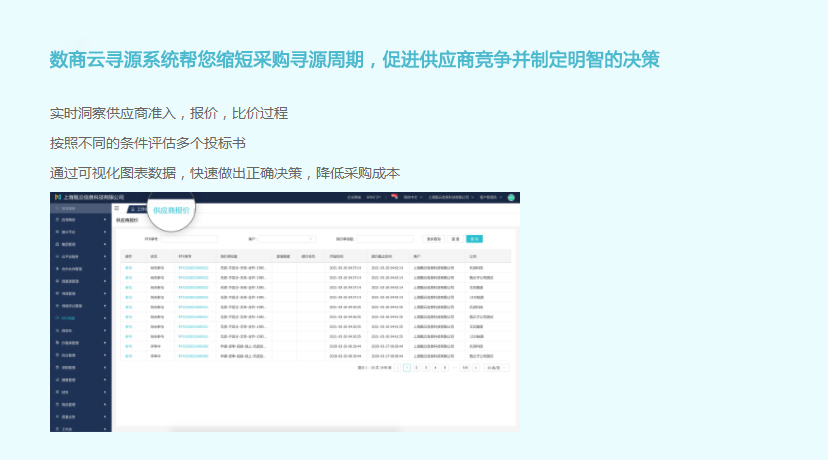
Task: Expand the user management dropdown next to the avatar
Action: click(491, 197)
